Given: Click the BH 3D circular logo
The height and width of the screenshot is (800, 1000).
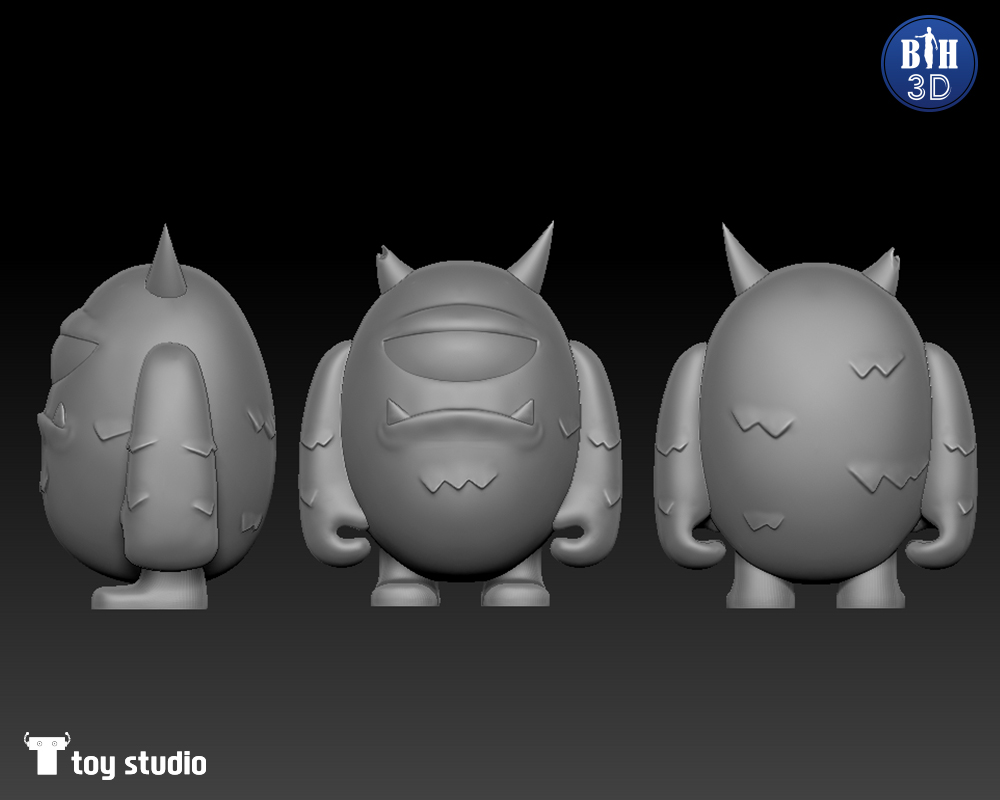Looking at the screenshot, I should pyautogui.click(x=928, y=62).
